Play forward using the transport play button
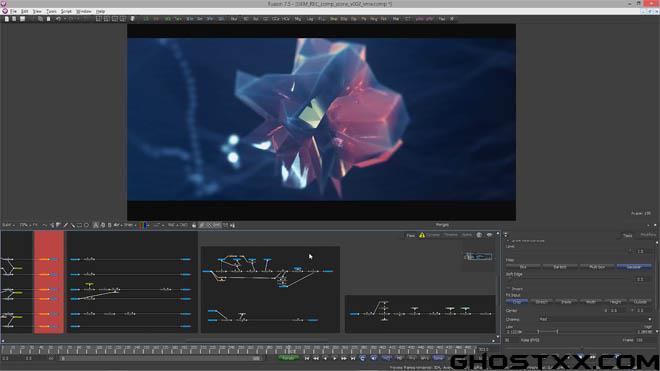The image size is (660, 371). point(335,358)
